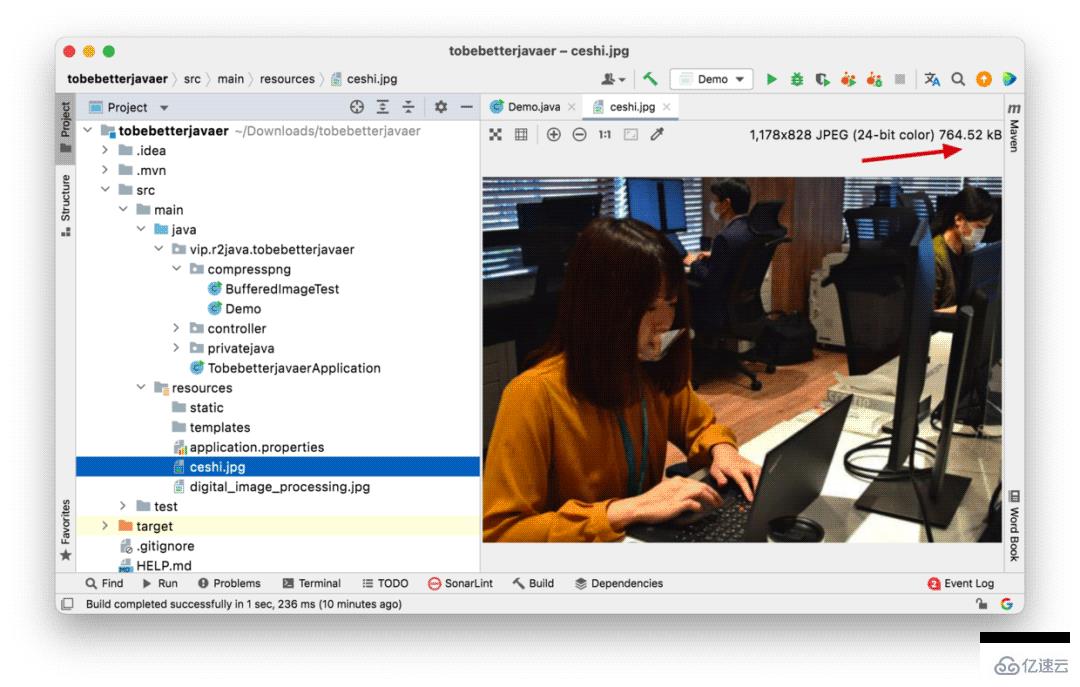Open the Terminal tool window
The height and width of the screenshot is (687, 1080).
[311, 583]
